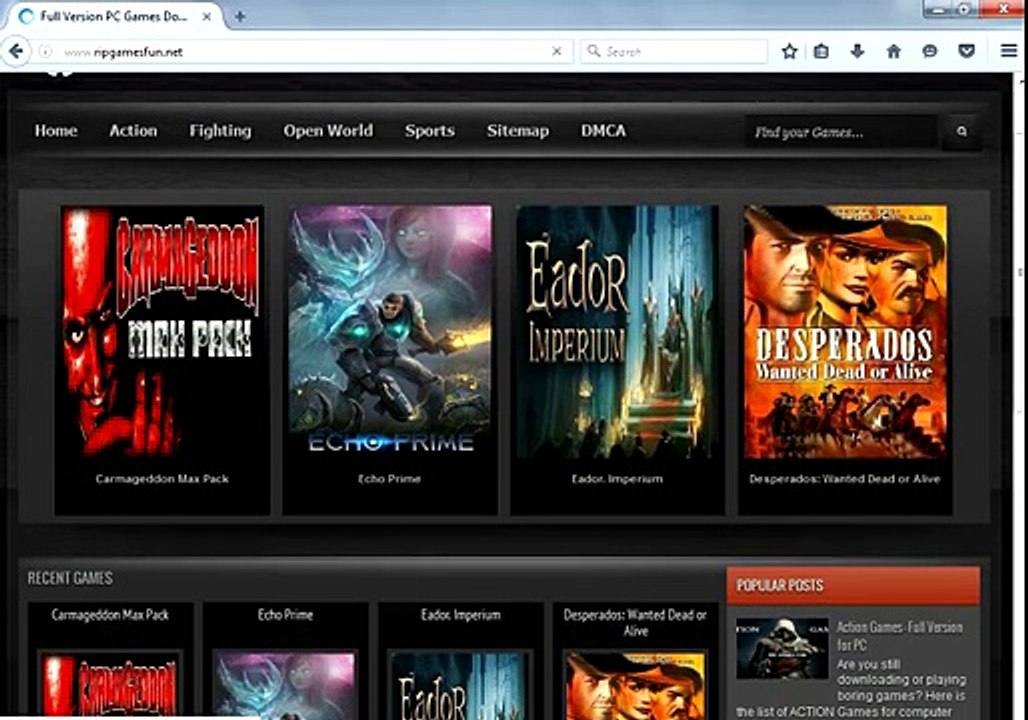Open the DMCA page
The height and width of the screenshot is (720, 1028).
coord(603,130)
